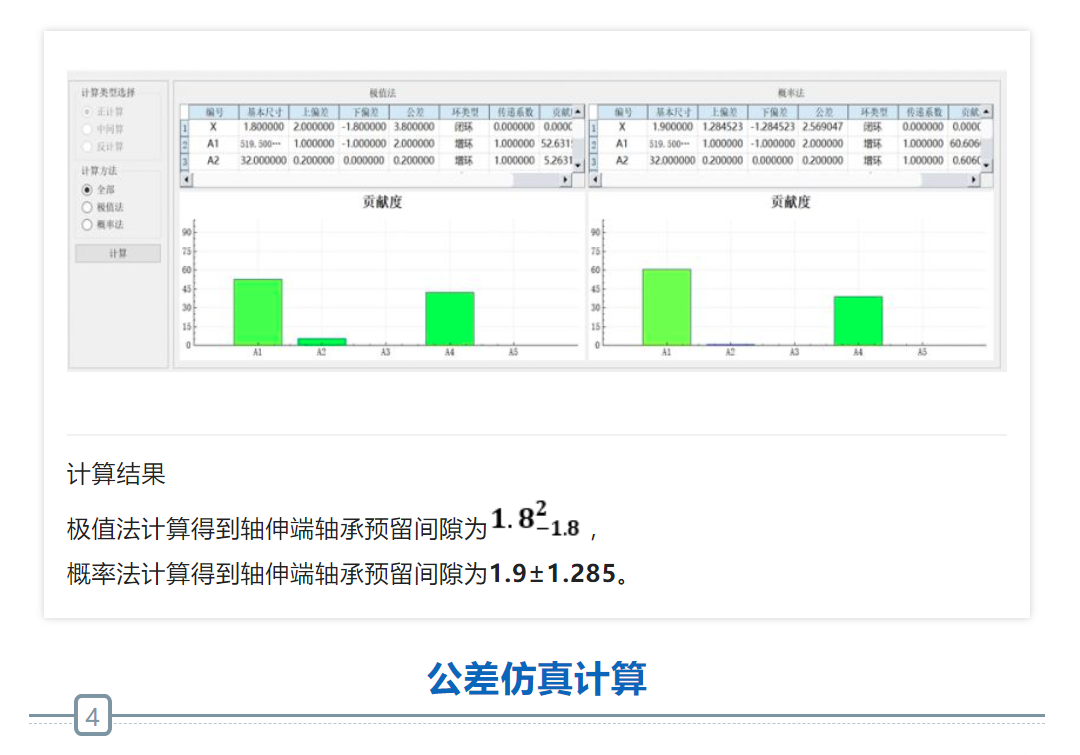
Task: Click the A2 bar in the left 贡献度 chart
Action: [x=322, y=342]
